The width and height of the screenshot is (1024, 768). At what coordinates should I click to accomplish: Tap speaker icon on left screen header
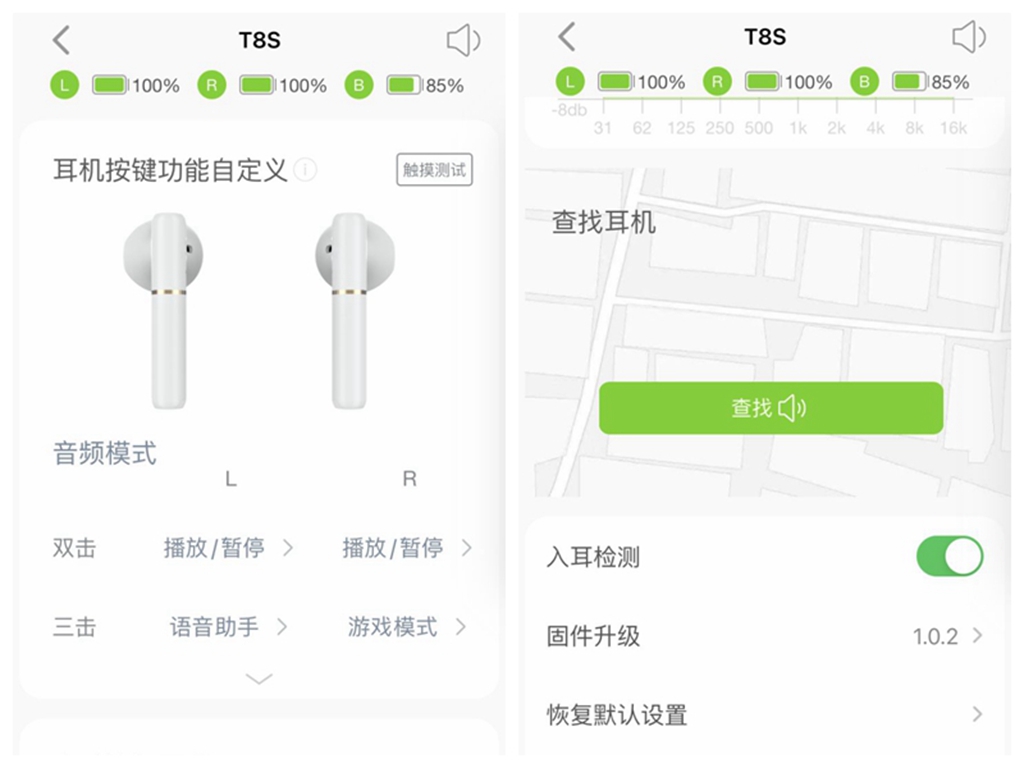[464, 40]
